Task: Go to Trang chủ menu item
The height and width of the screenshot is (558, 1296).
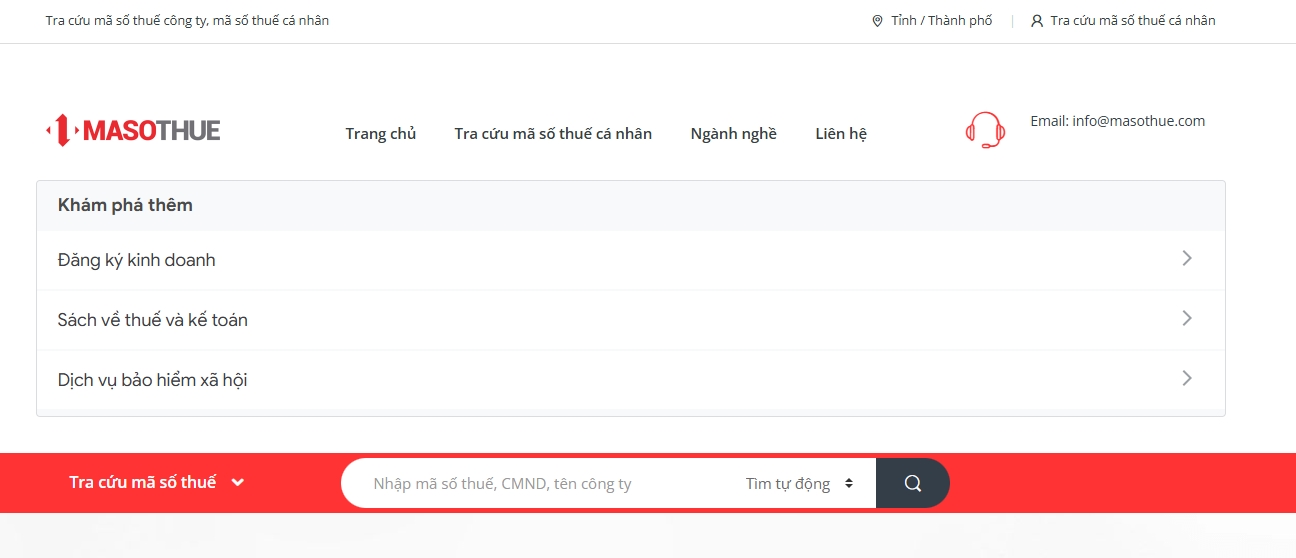Action: [380, 134]
